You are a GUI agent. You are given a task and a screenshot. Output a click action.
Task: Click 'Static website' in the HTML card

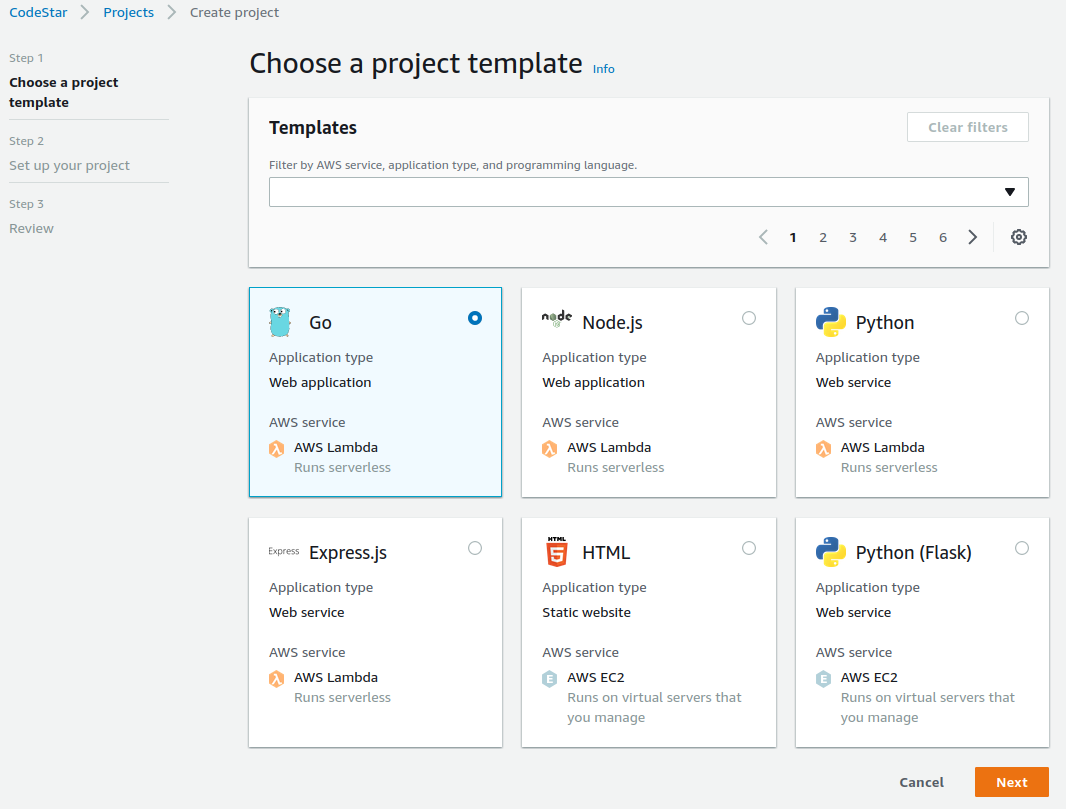click(587, 613)
